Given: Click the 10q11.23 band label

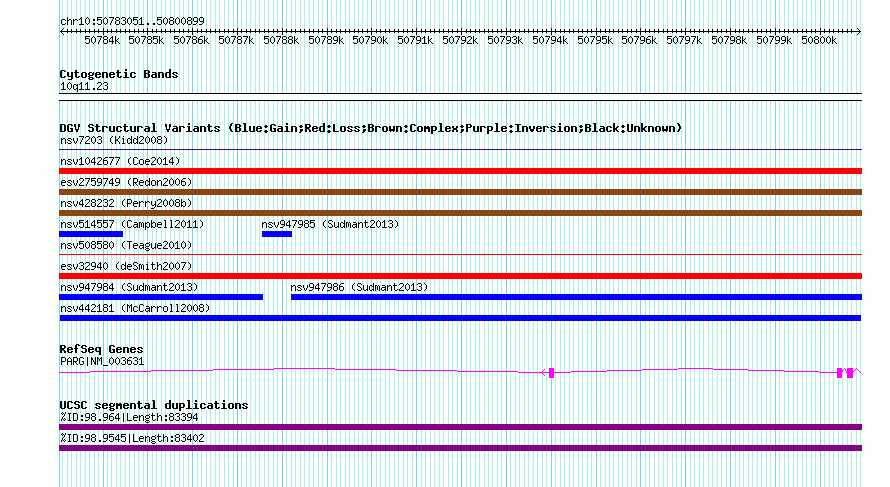Looking at the screenshot, I should tap(84, 86).
